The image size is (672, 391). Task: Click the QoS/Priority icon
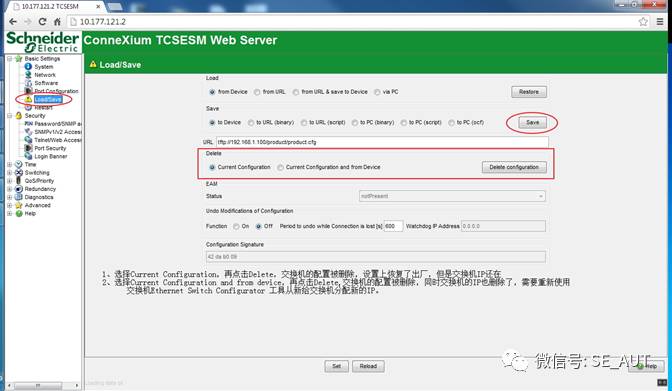18,180
